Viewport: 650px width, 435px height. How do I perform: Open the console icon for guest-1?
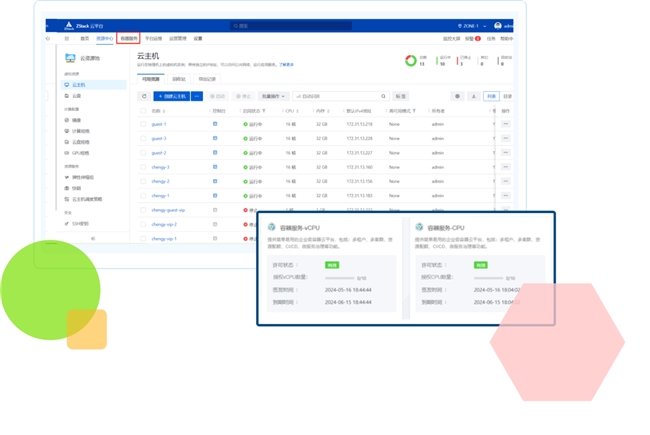point(215,124)
